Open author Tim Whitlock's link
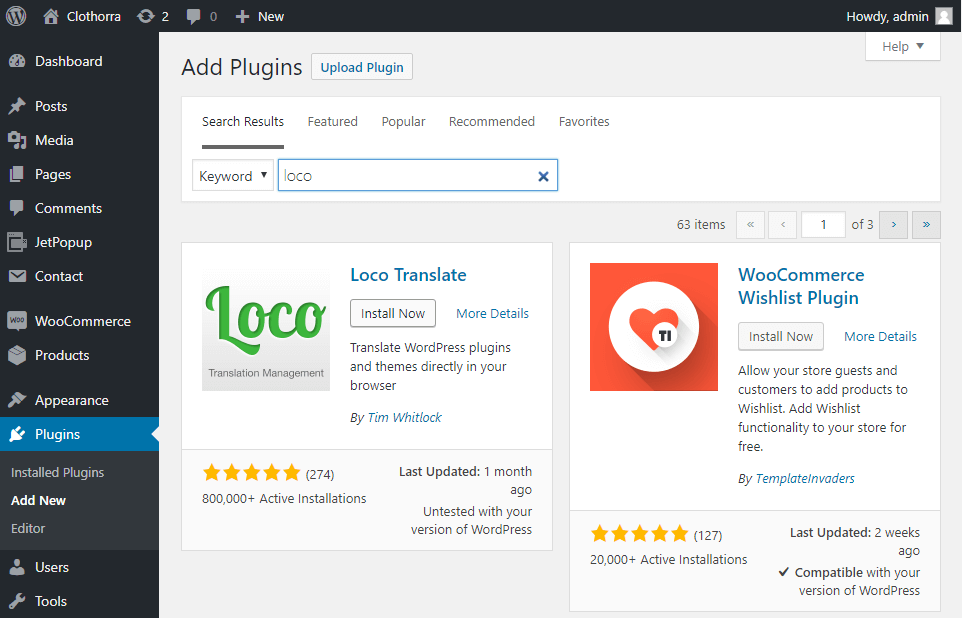 click(404, 417)
